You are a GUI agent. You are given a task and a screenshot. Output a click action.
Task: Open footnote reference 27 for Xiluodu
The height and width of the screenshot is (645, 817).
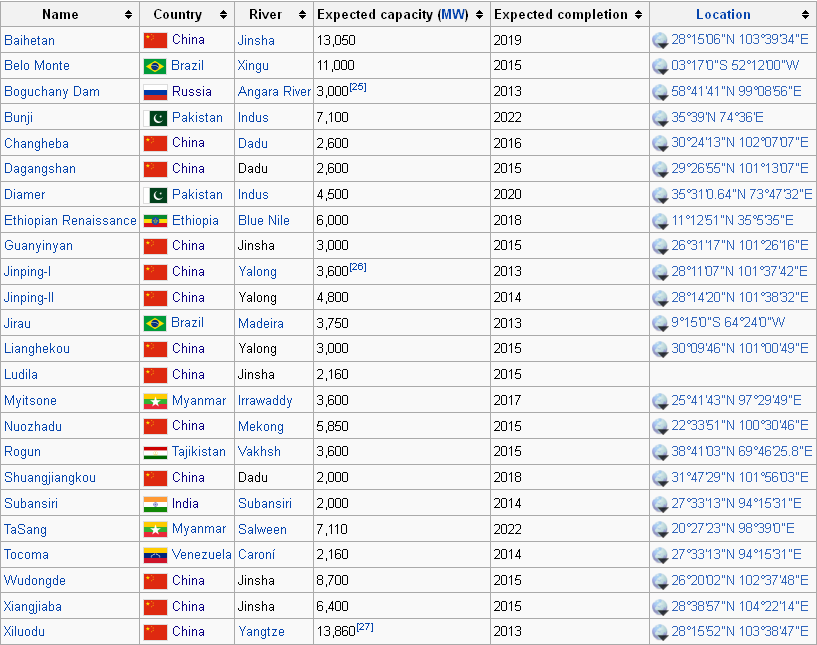(364, 627)
